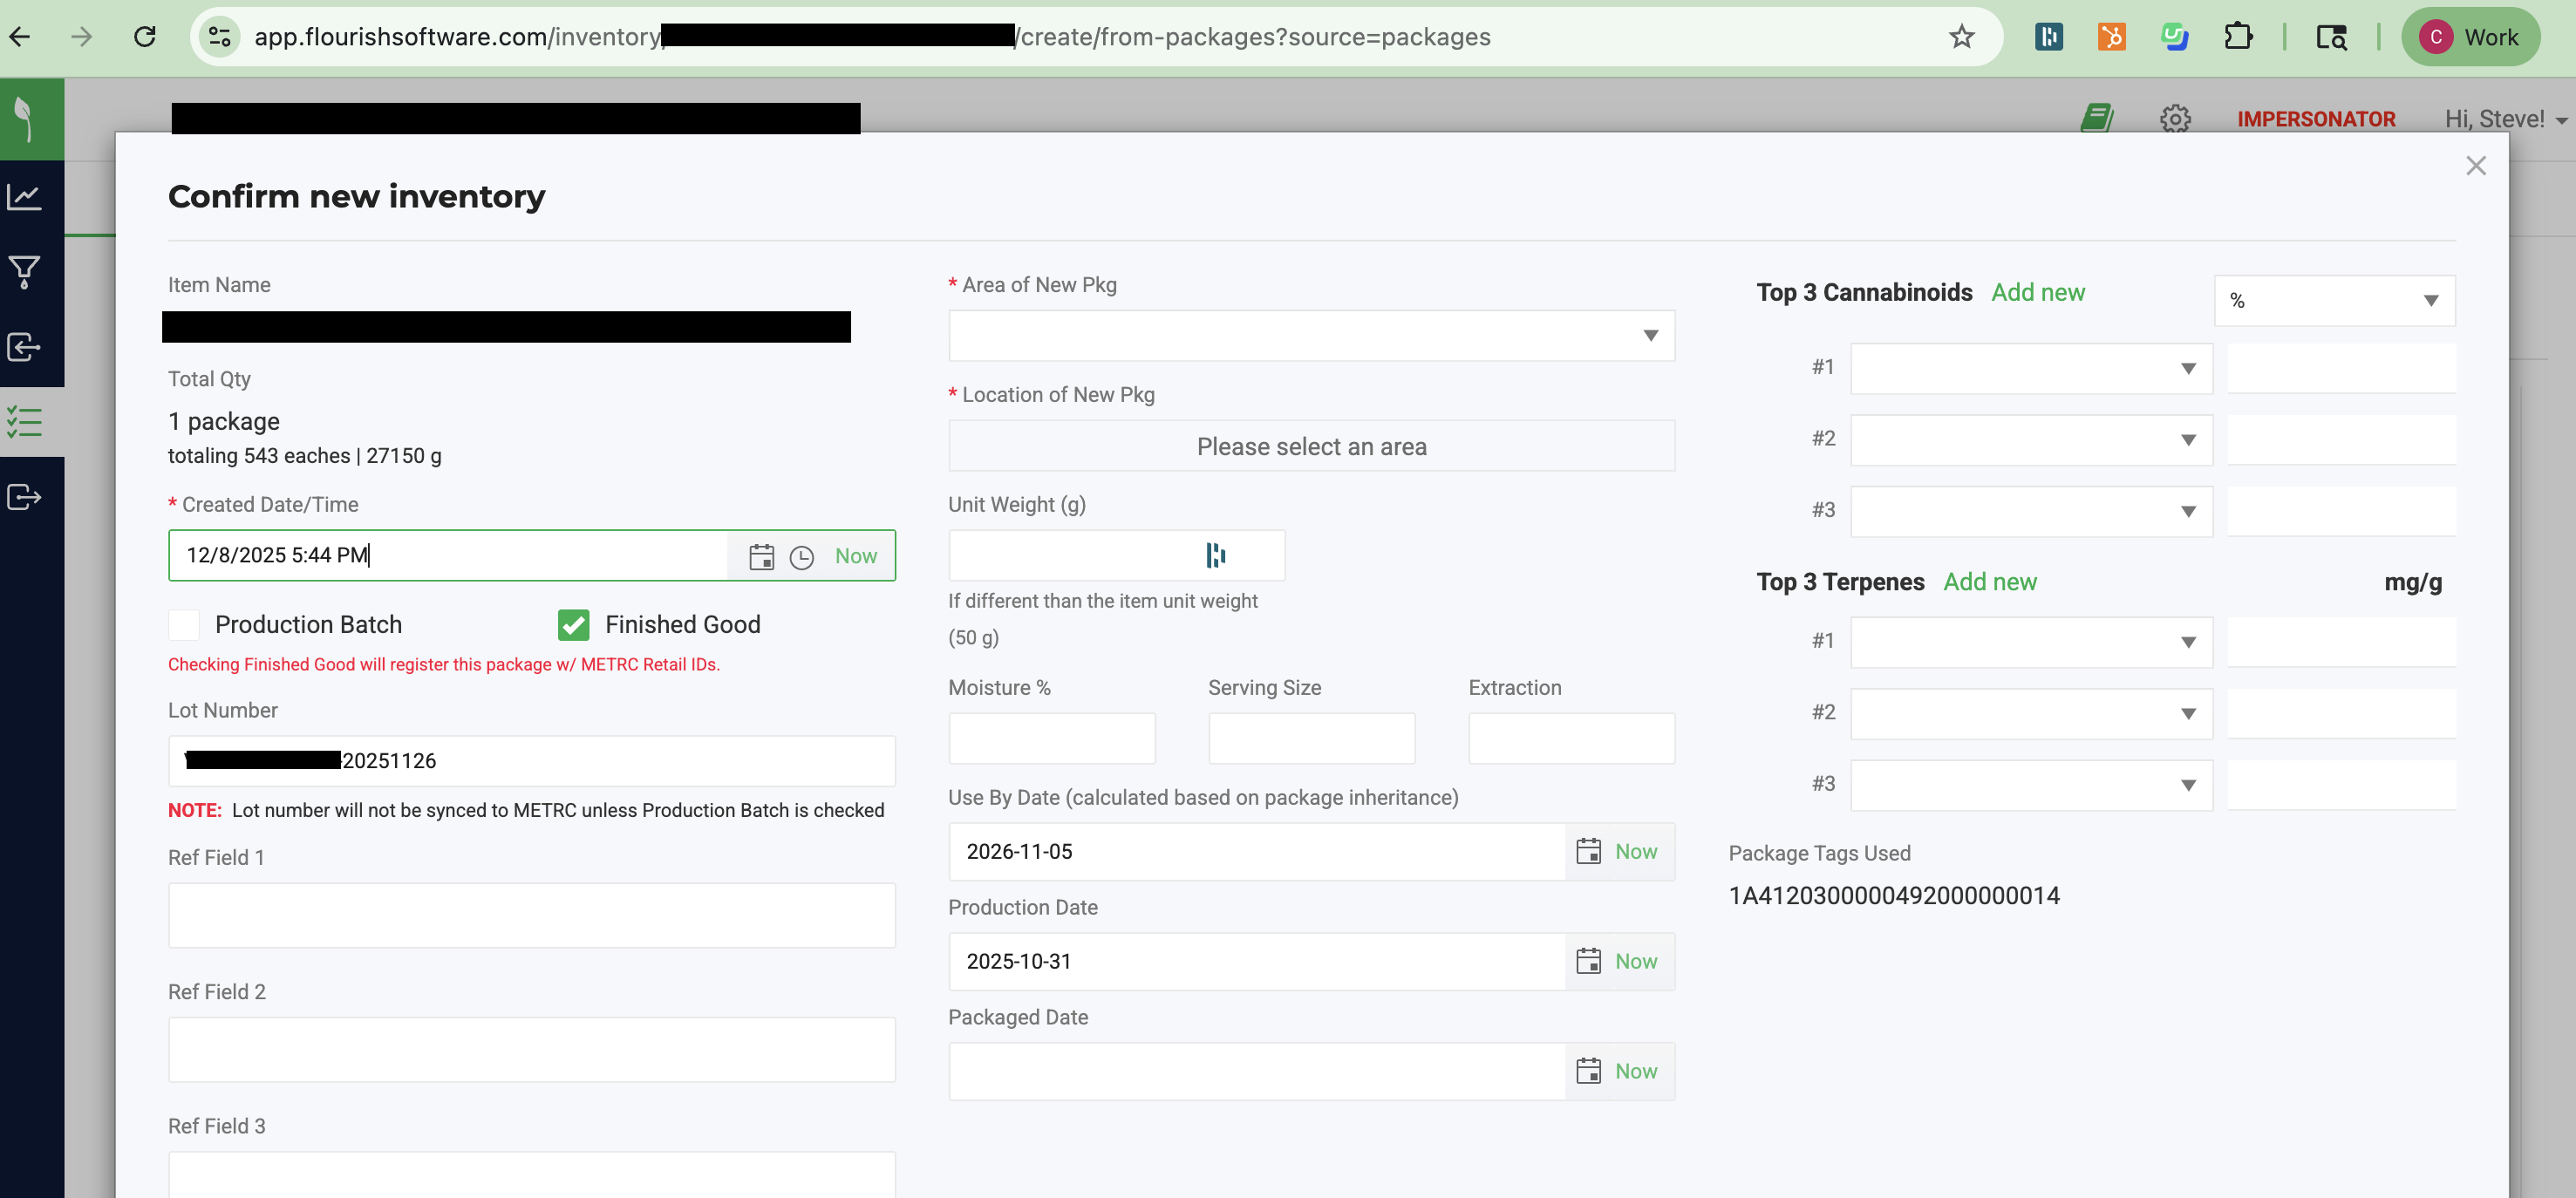Expand Terpene #2 selection dropdown

click(x=2030, y=714)
